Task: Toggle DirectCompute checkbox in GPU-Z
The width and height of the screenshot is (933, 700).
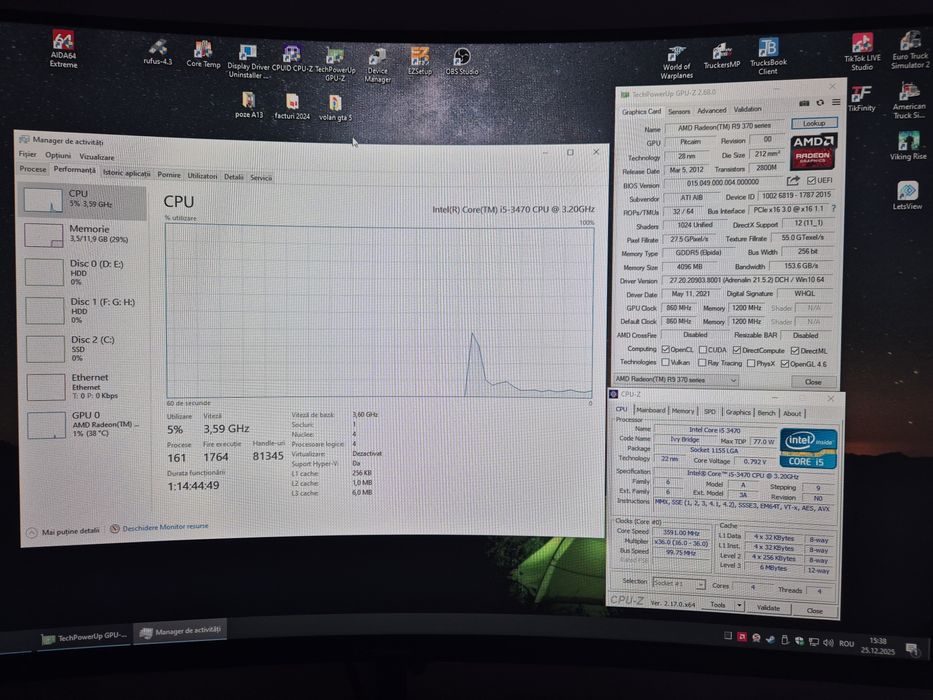Action: (737, 351)
